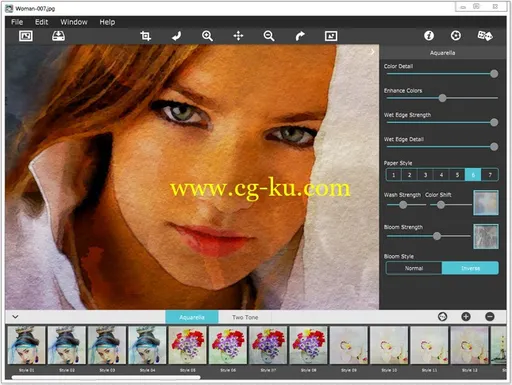Image resolution: width=512 pixels, height=385 pixels.
Task: Apply Style 12 preset thumbnail
Action: 470,345
